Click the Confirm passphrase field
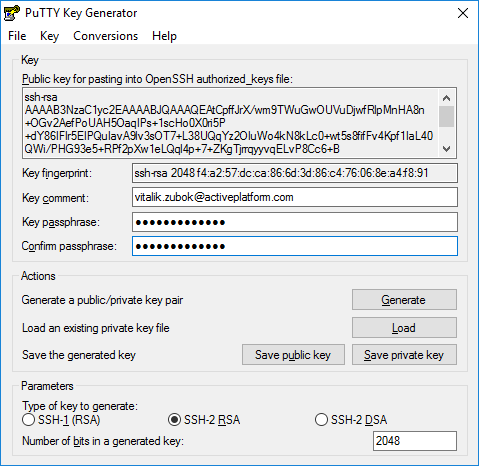Image resolution: width=479 pixels, height=466 pixels. [x=295, y=246]
